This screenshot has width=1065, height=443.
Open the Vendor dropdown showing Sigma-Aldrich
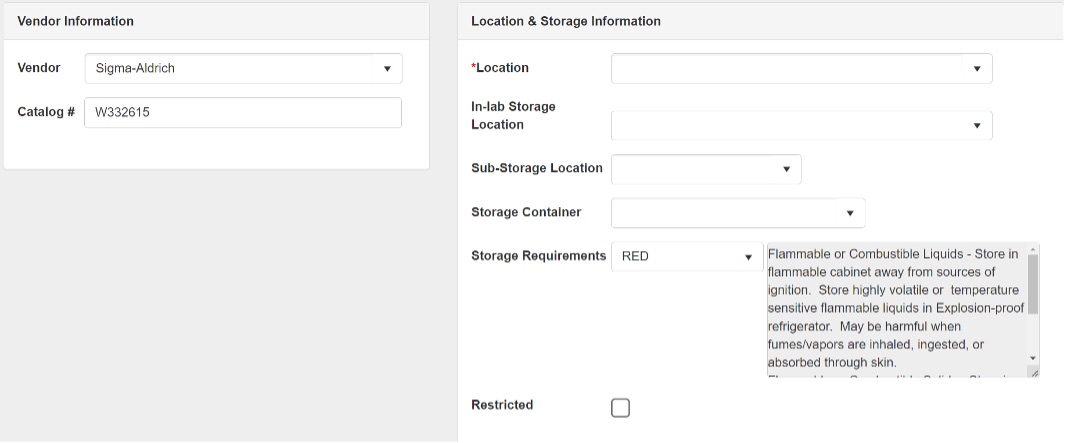(x=243, y=69)
